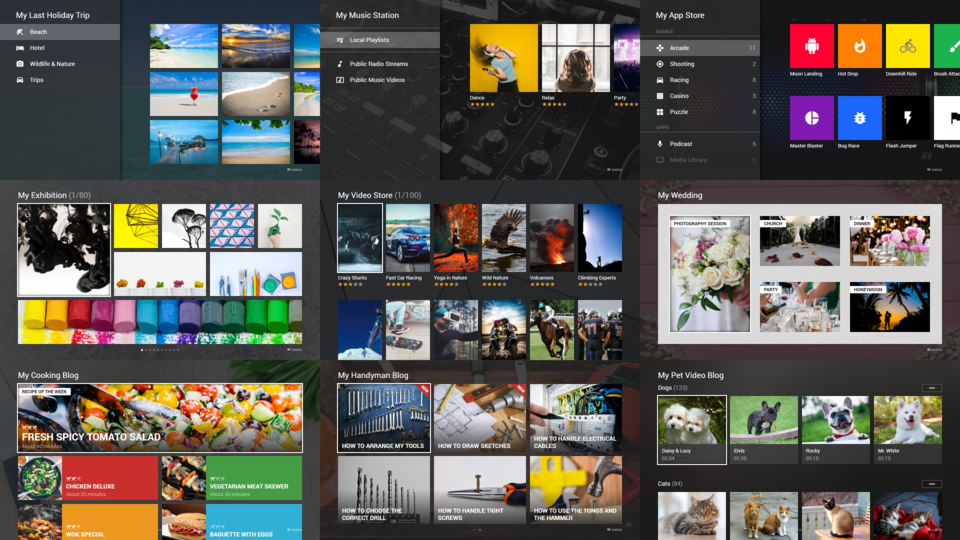Open Public Radio Streams in Music Station
The width and height of the screenshot is (960, 540).
click(x=378, y=64)
